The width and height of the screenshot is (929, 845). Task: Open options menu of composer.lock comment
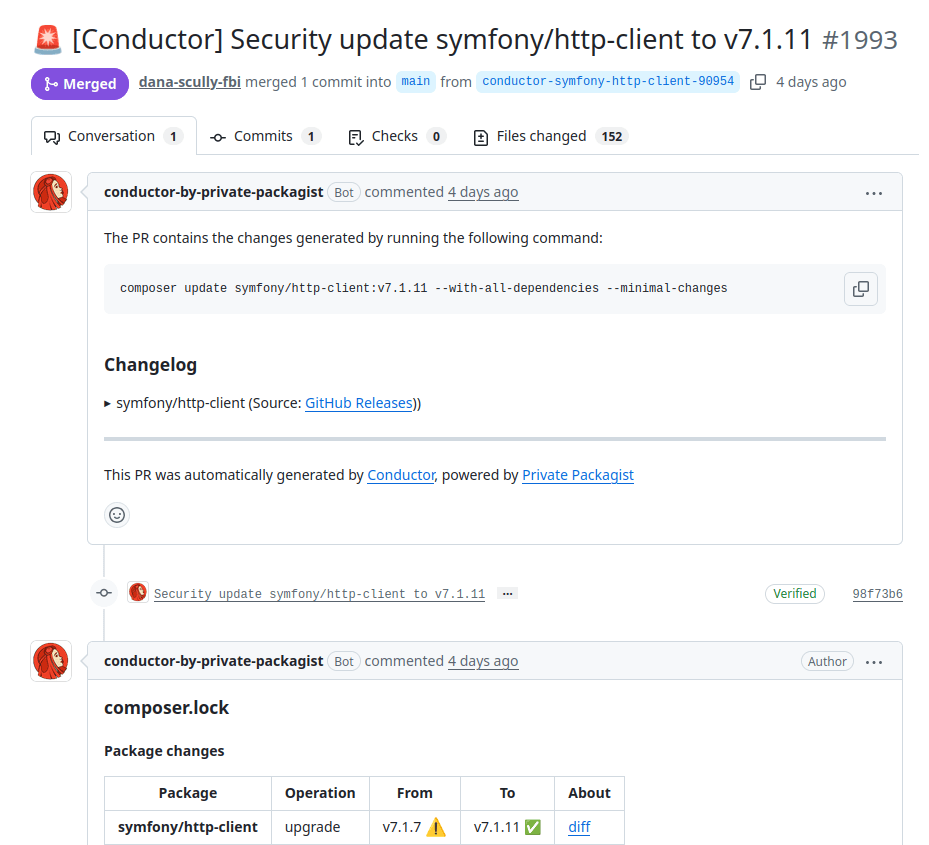873,662
